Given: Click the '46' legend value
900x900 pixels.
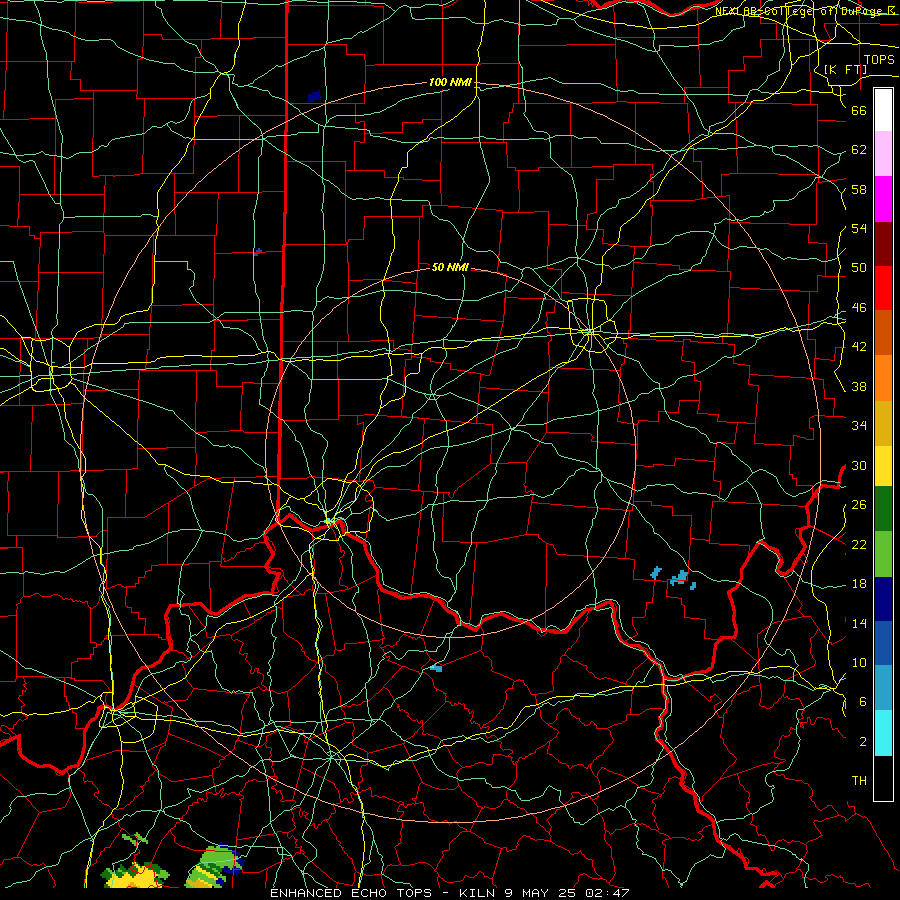Looking at the screenshot, I should point(859,308).
